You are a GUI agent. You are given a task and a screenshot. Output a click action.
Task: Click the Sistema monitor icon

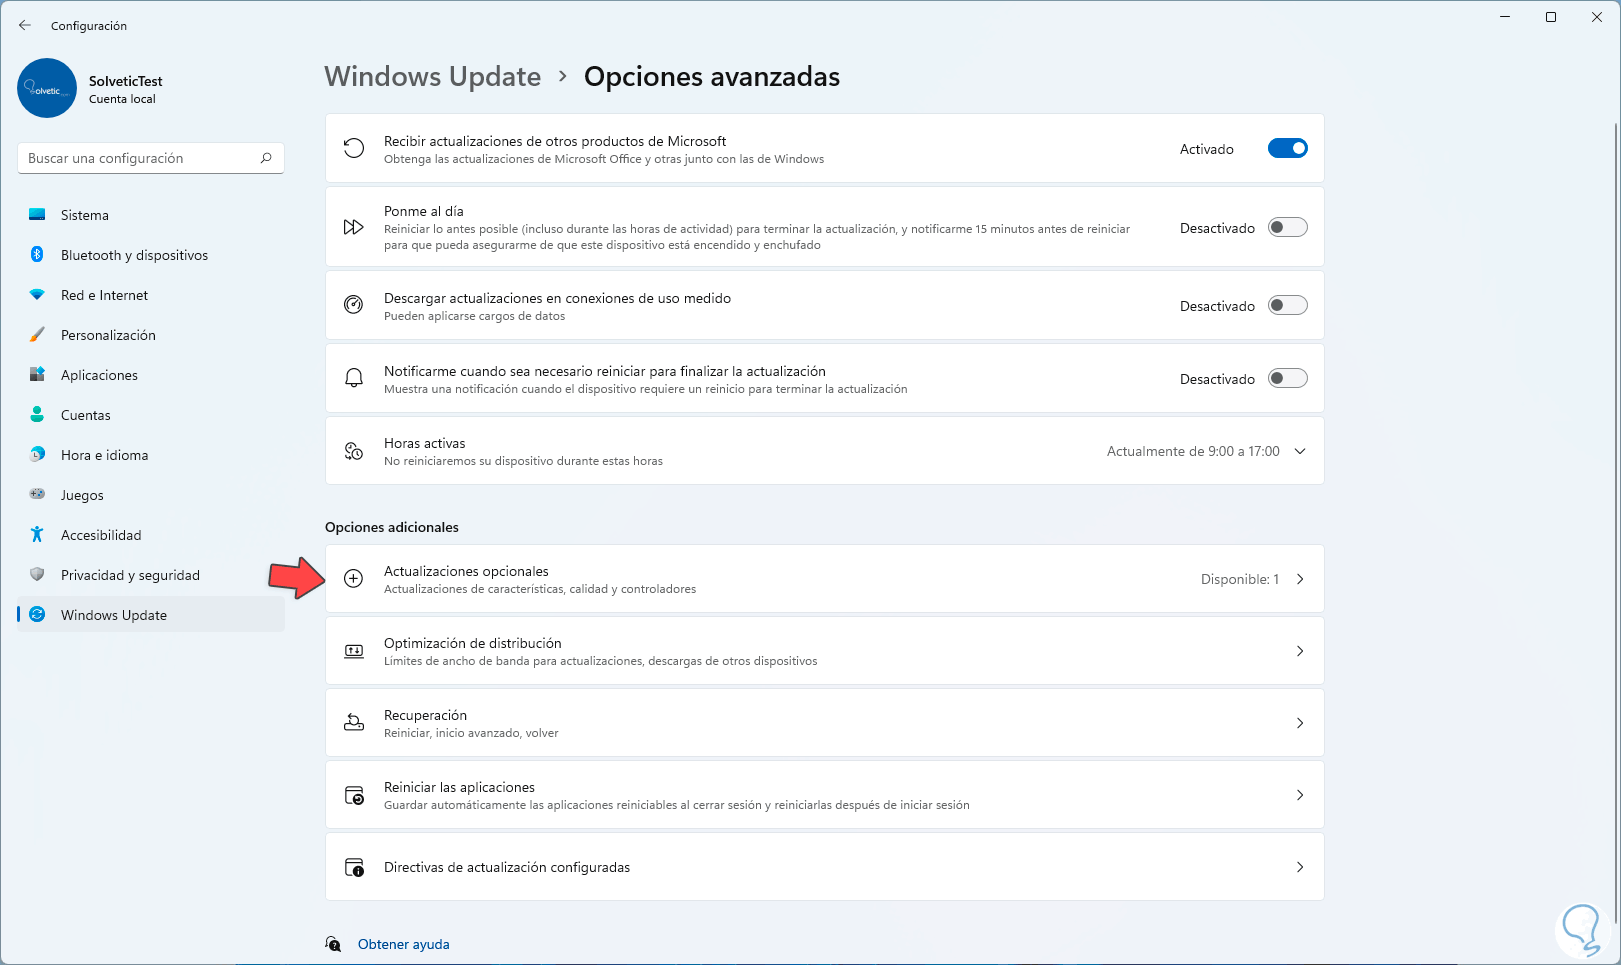tap(37, 215)
